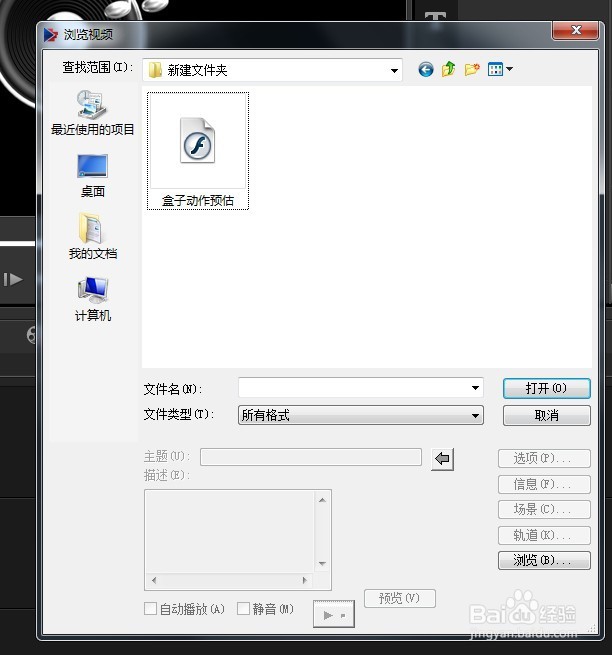Click the description box scroll right arrow

pos(305,580)
